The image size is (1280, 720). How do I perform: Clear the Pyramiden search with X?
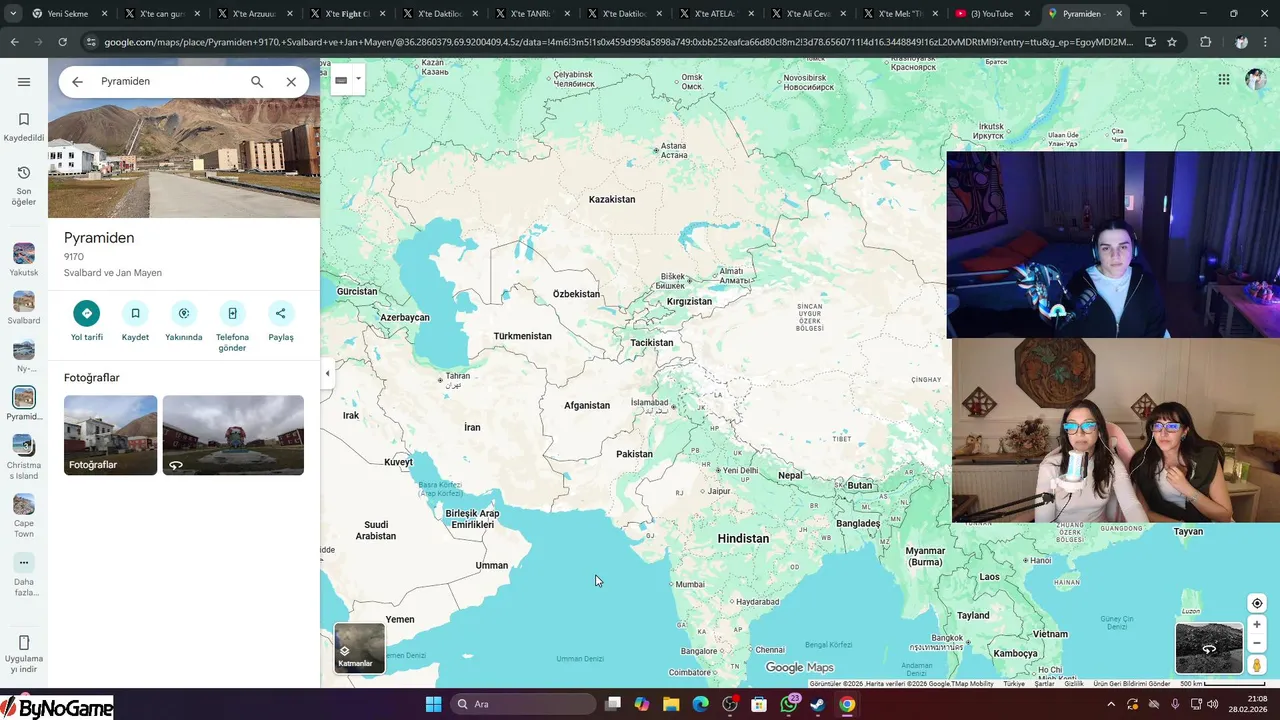(x=291, y=82)
